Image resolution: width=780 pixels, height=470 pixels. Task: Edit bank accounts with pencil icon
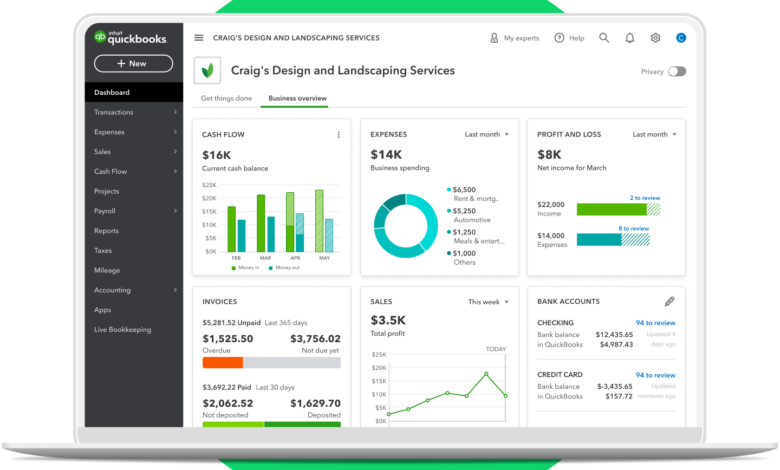coord(670,301)
